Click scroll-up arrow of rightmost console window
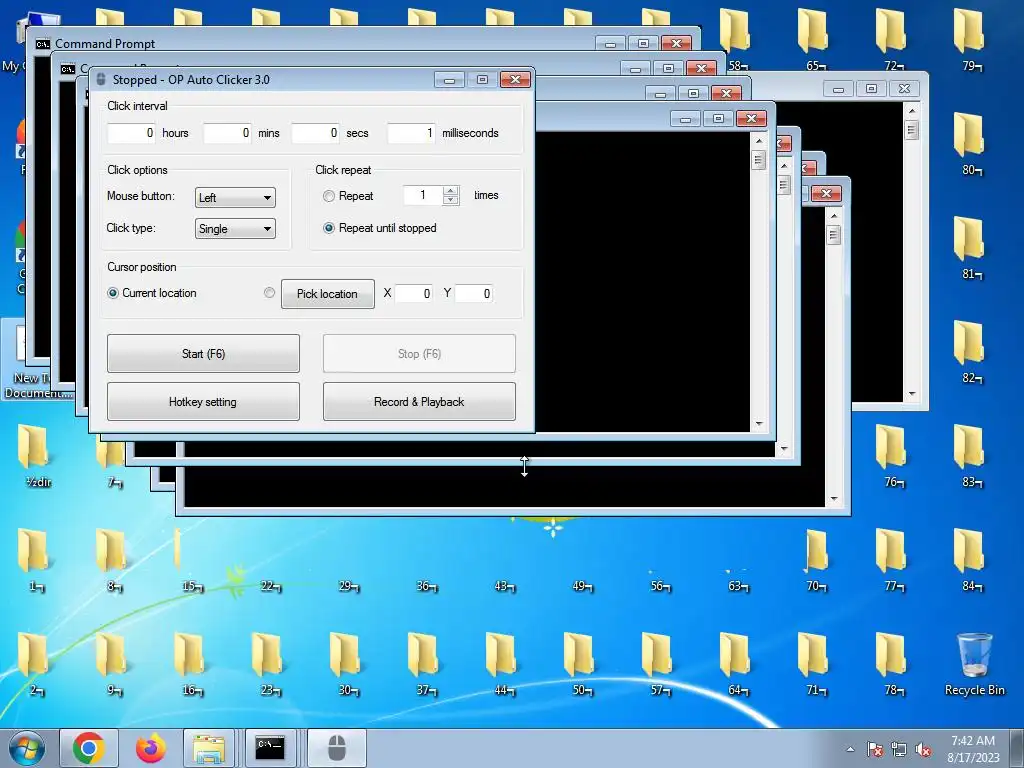 coord(912,110)
